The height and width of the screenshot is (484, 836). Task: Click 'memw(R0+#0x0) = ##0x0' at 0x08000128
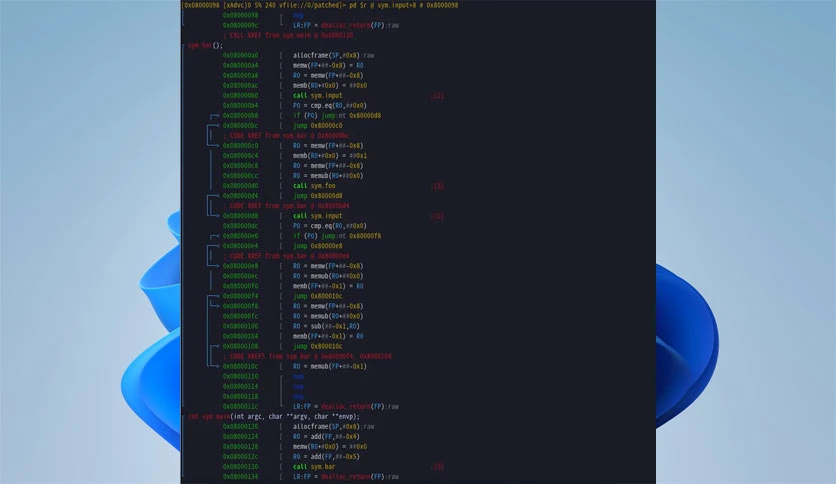(x=329, y=447)
